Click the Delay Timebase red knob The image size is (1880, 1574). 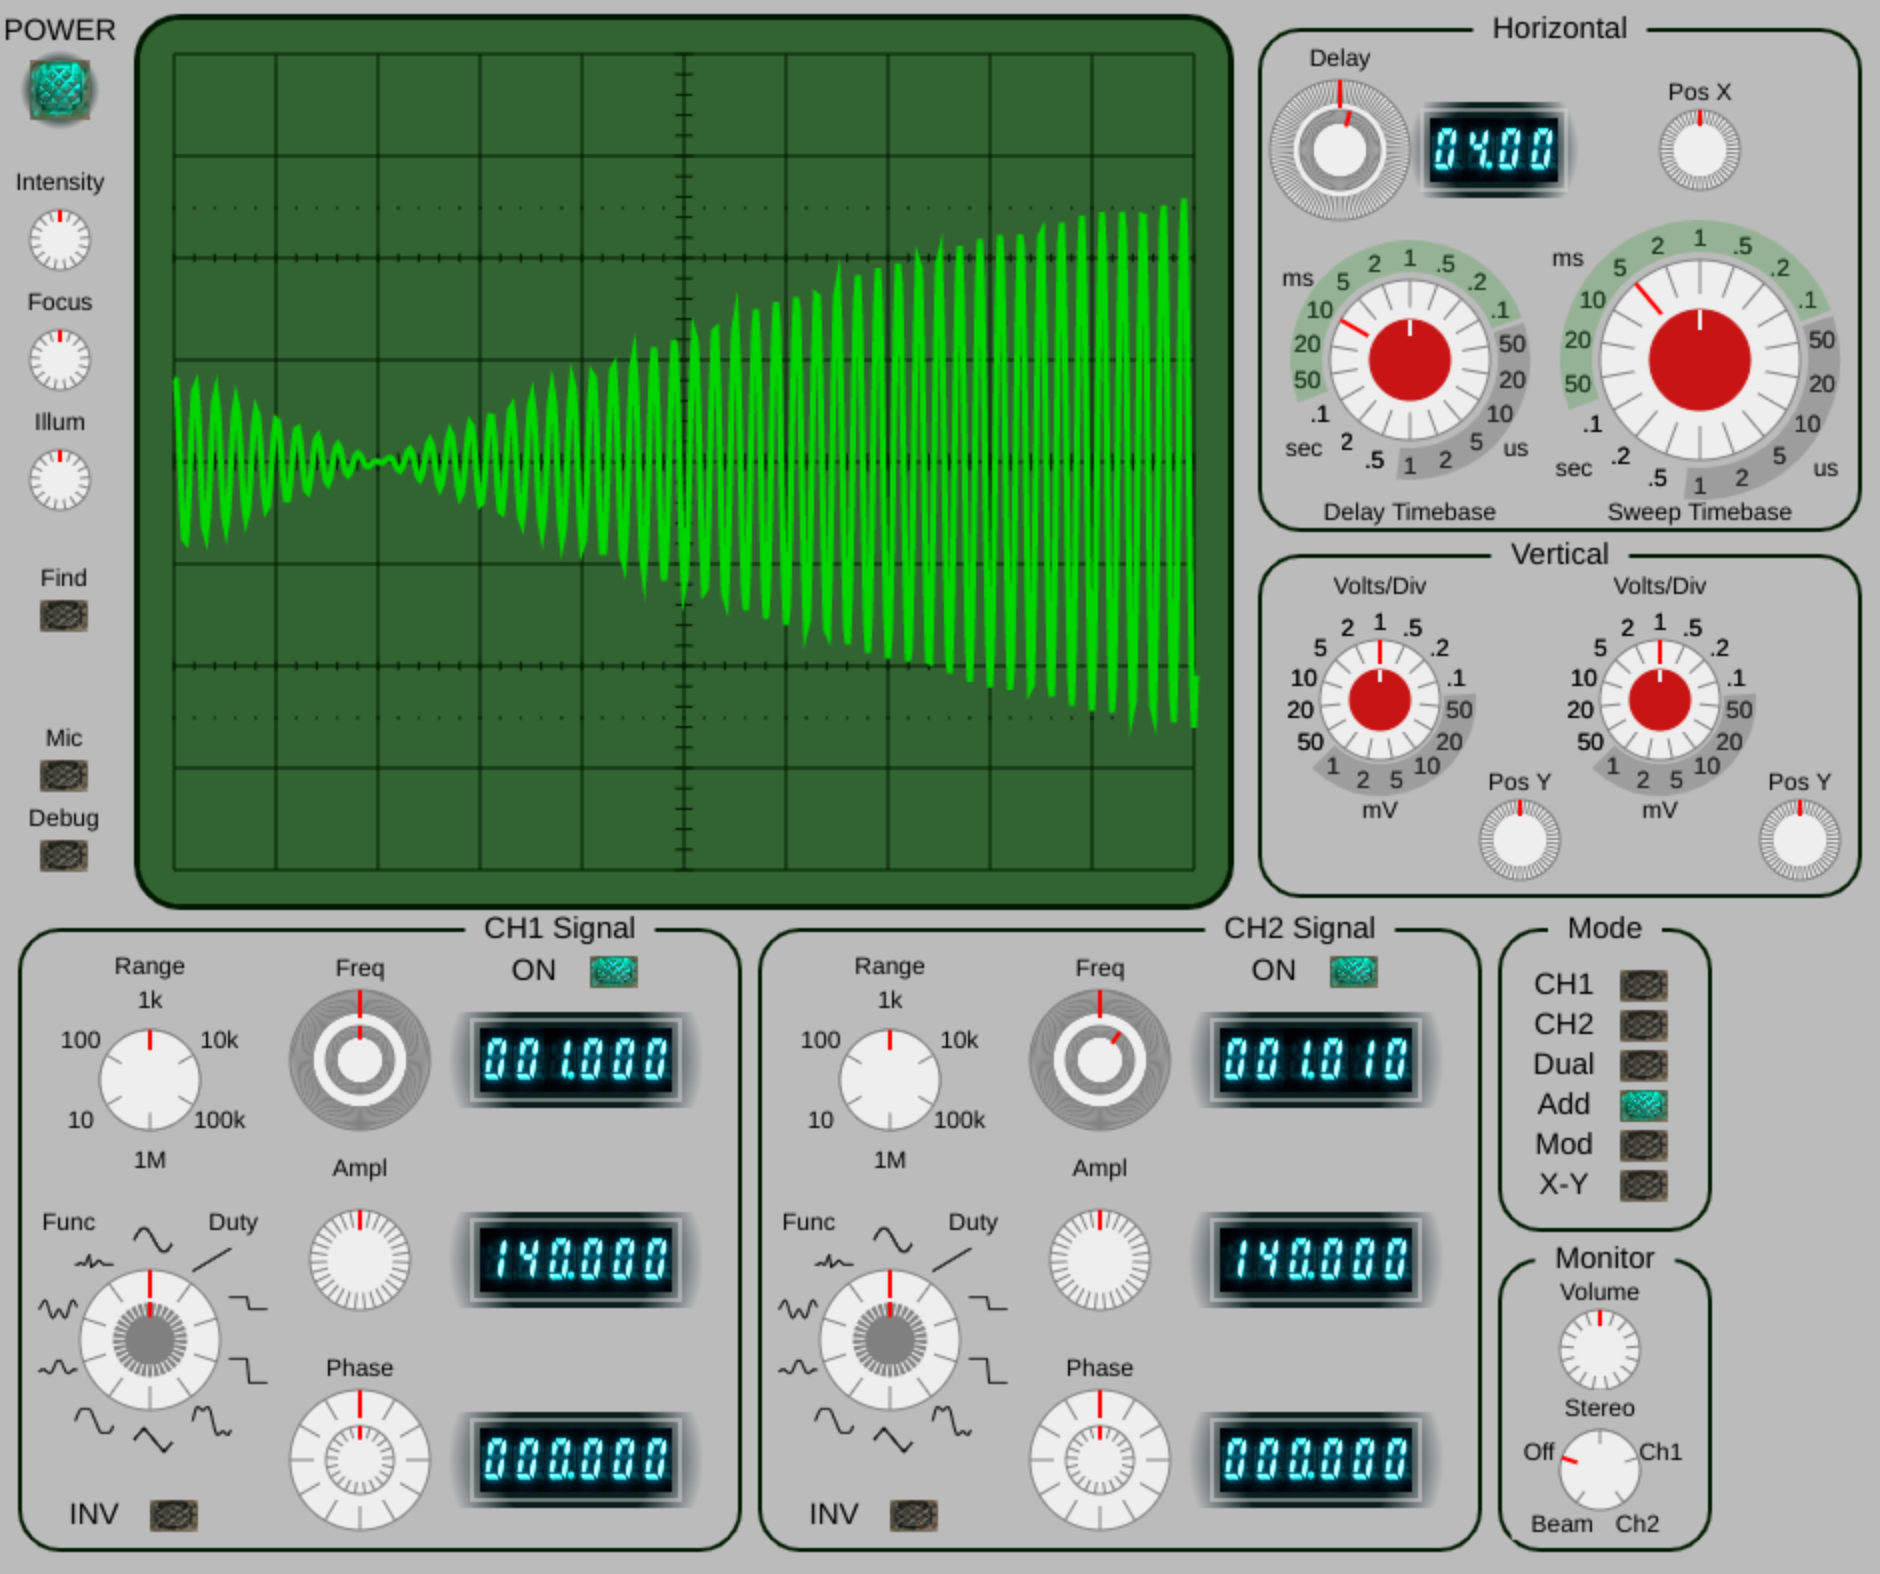tap(1409, 360)
